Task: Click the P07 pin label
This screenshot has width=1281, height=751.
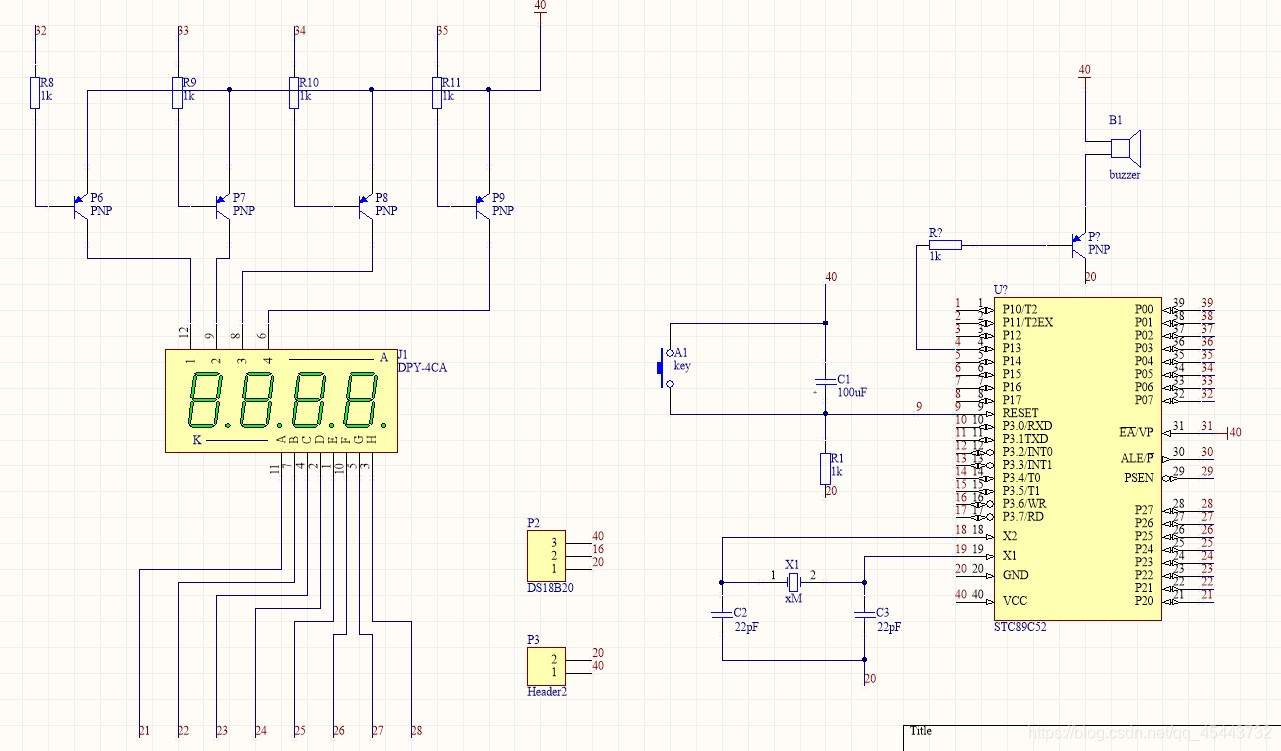Action: click(1144, 400)
